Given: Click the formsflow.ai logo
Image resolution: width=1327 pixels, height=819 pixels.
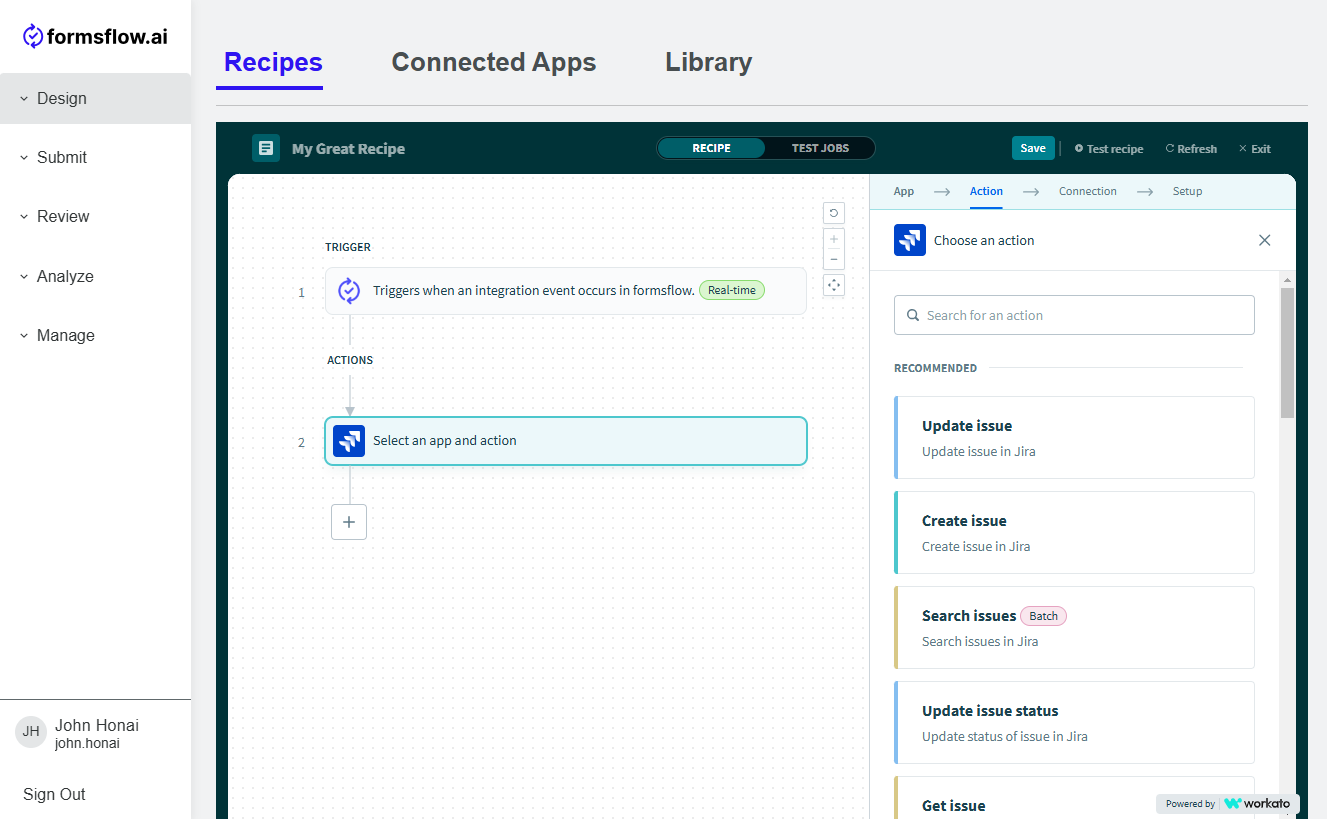Looking at the screenshot, I should pos(95,37).
